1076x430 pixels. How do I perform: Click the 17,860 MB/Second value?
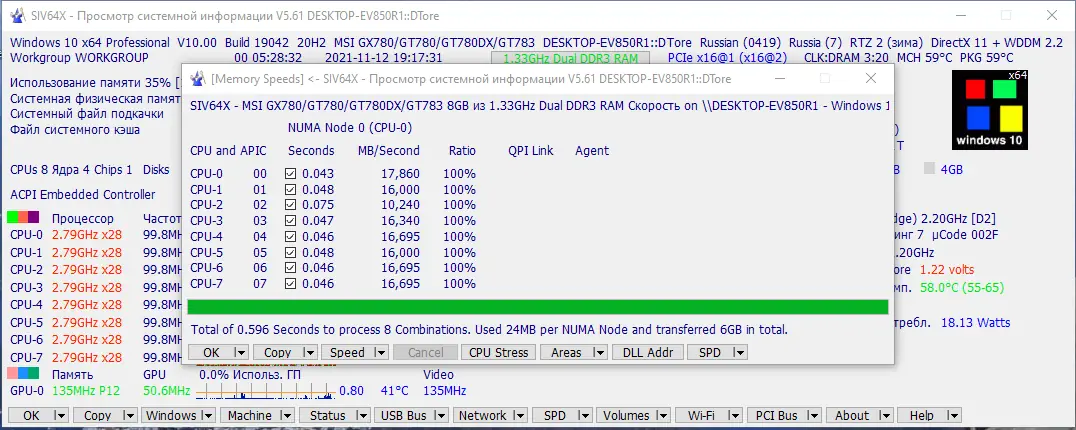[400, 174]
